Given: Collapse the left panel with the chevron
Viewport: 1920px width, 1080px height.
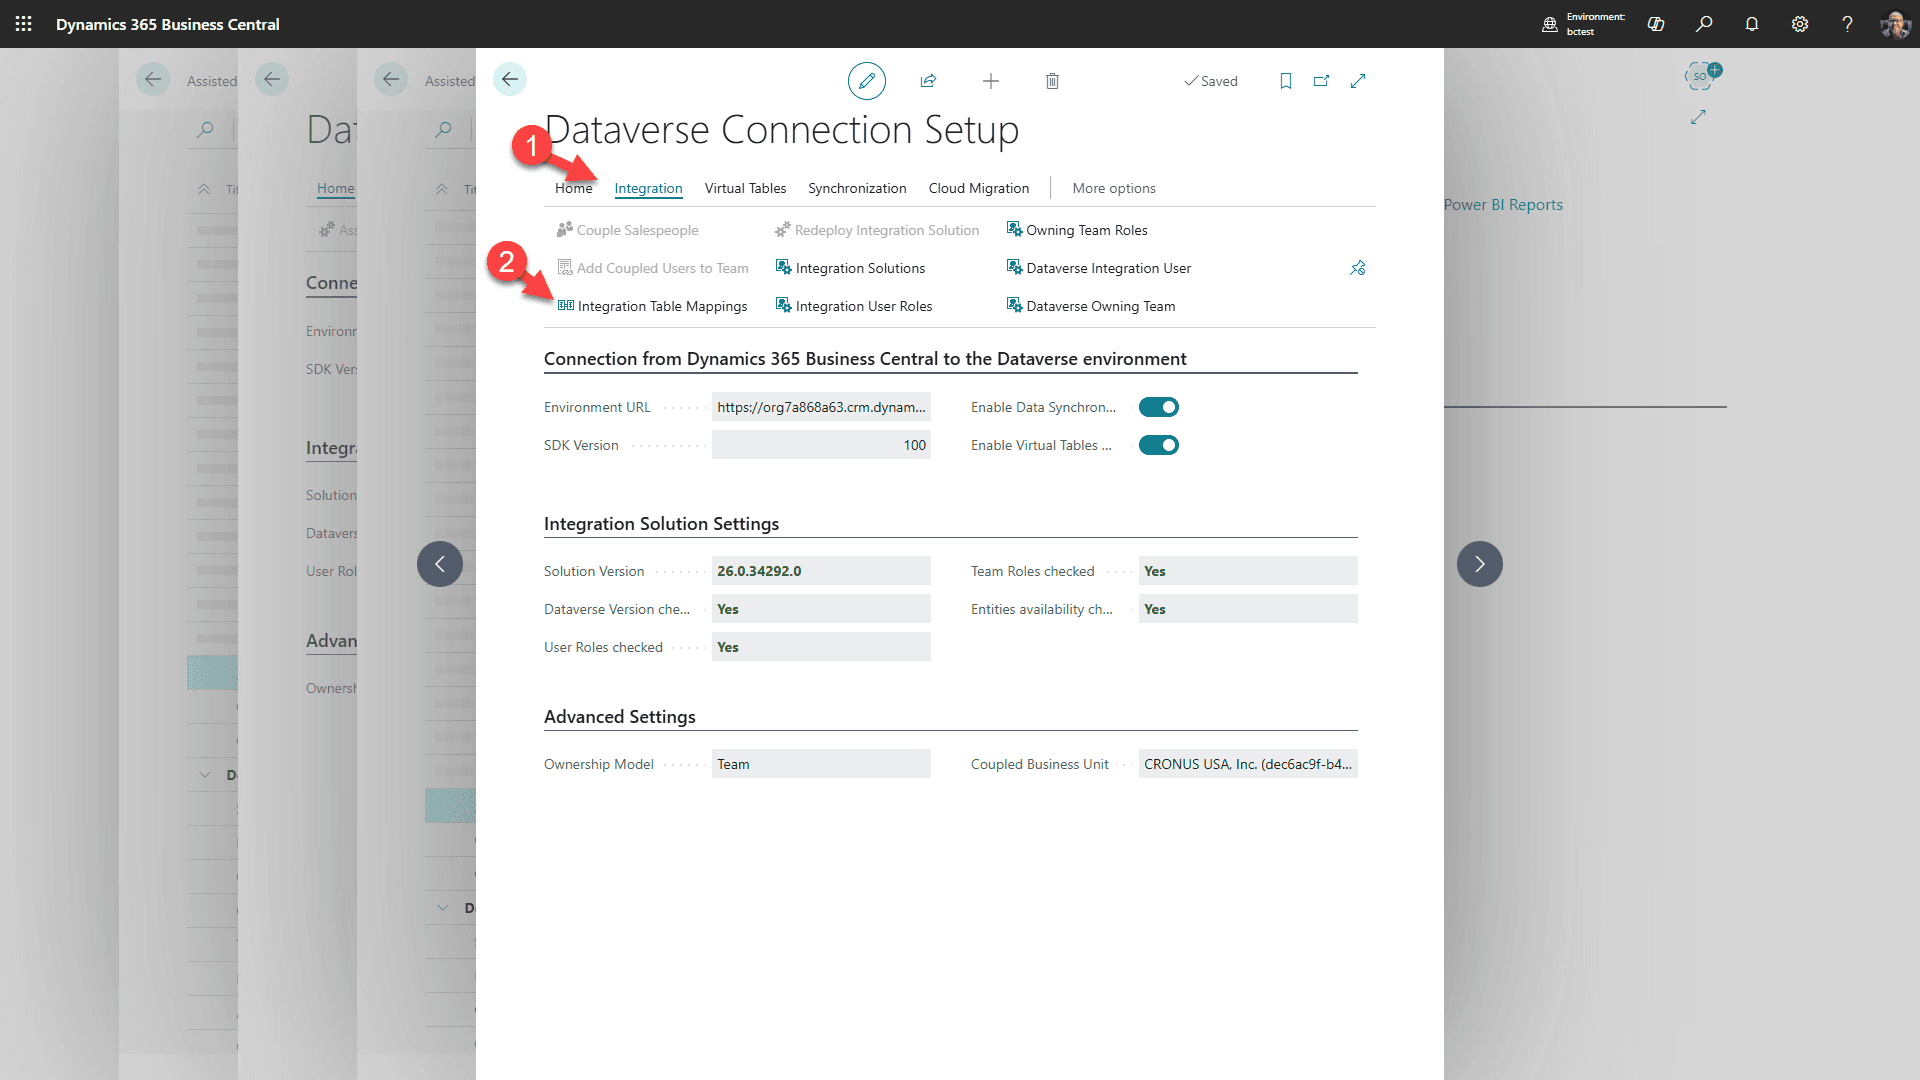Looking at the screenshot, I should [x=439, y=563].
